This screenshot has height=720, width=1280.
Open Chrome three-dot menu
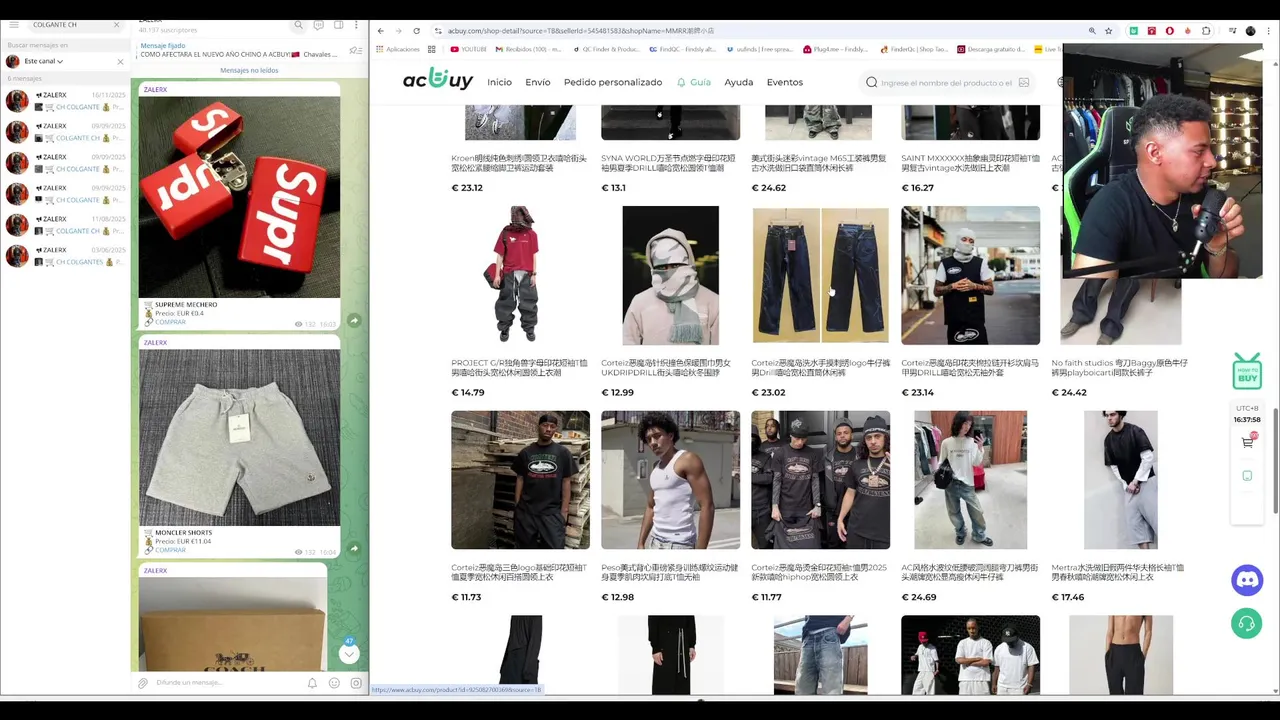click(x=1268, y=31)
